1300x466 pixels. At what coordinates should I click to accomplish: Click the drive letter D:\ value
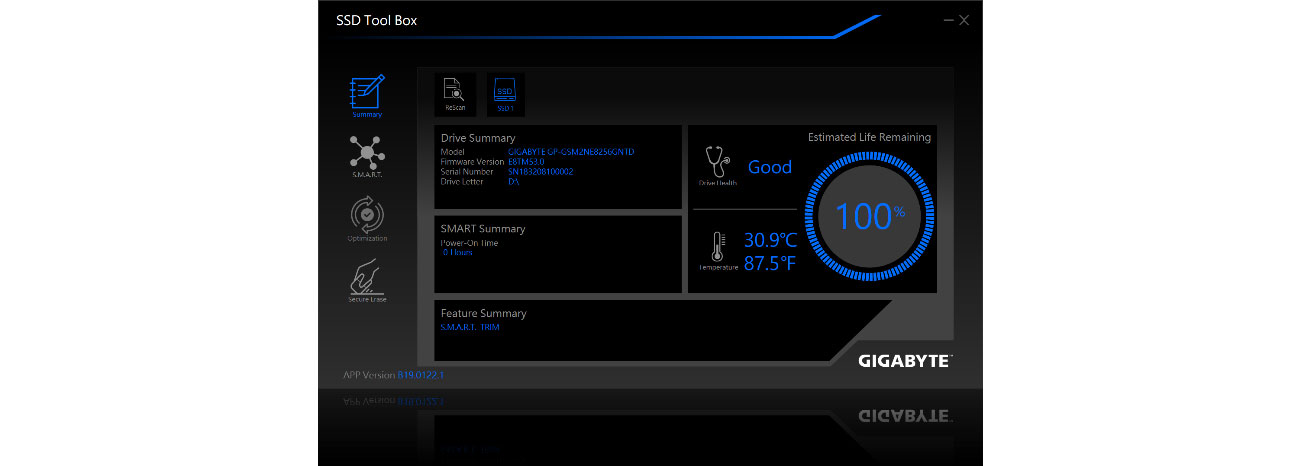pos(513,181)
